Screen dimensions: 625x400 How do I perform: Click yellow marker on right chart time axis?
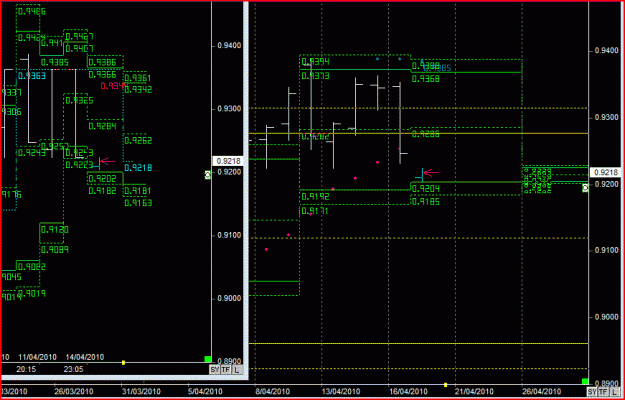click(x=446, y=385)
